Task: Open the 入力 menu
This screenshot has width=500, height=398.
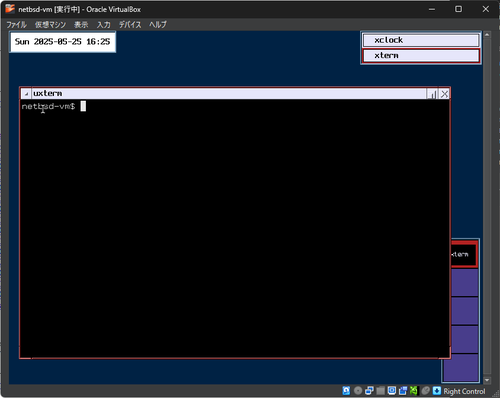Action: [104, 25]
